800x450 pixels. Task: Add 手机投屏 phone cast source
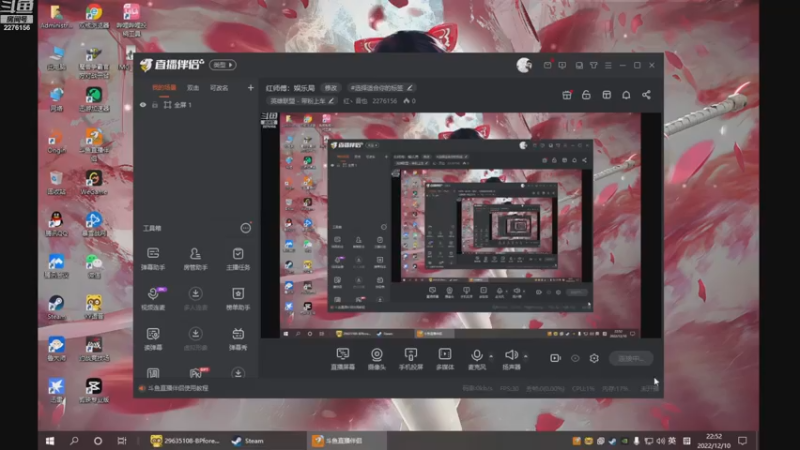tap(411, 359)
